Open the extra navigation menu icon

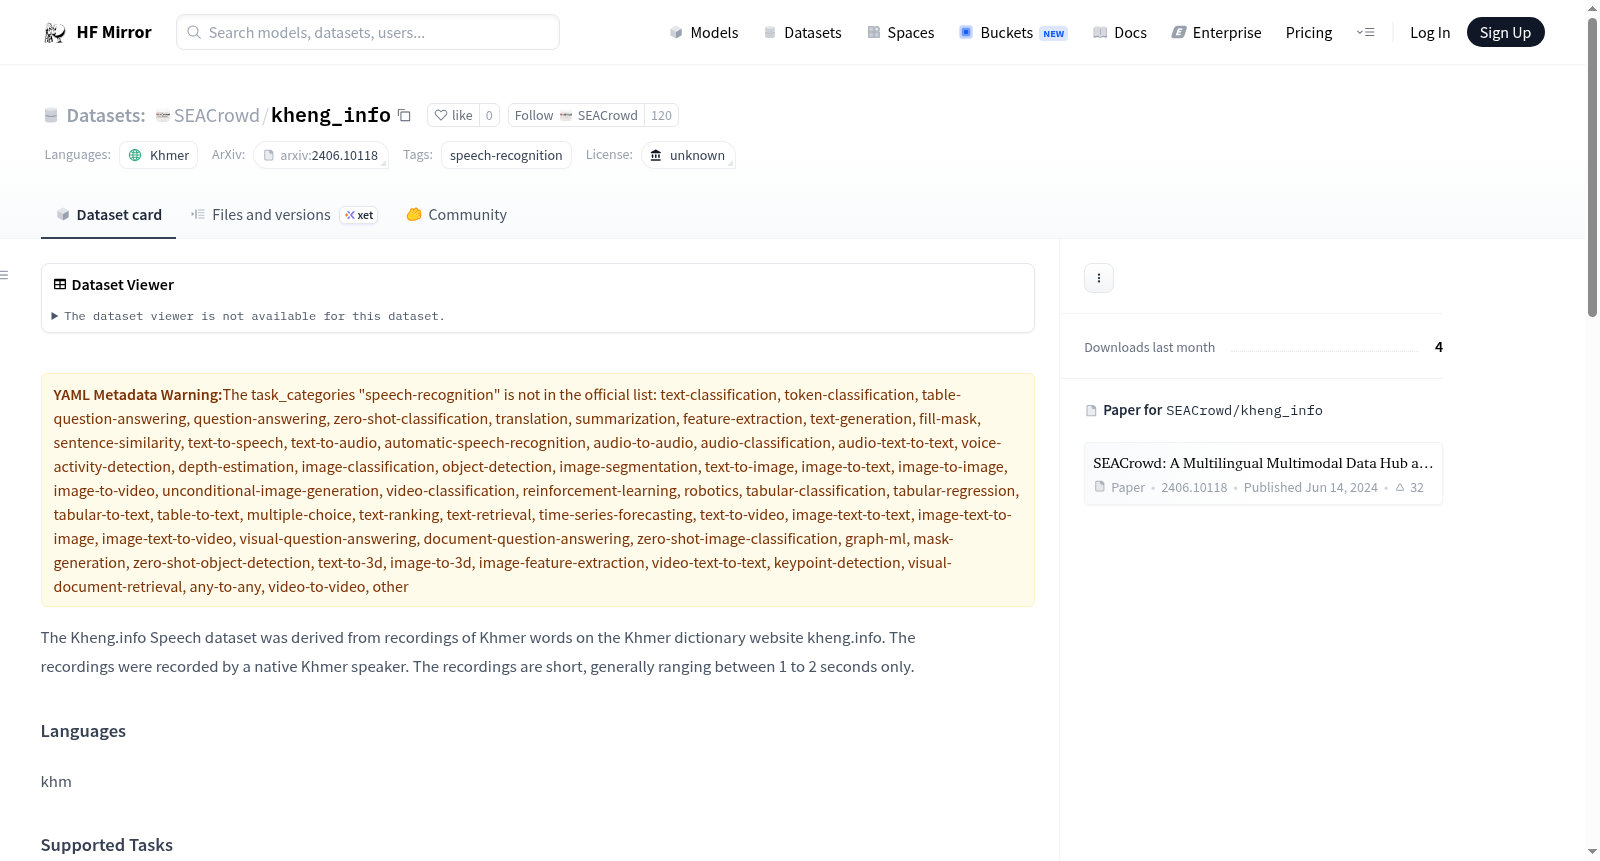coord(1365,33)
